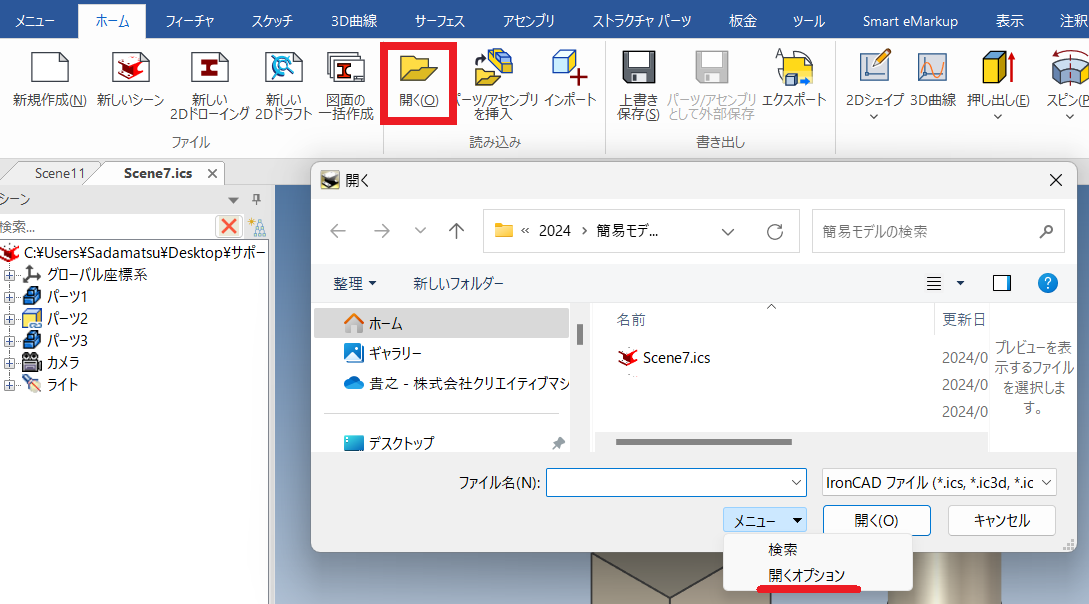The height and width of the screenshot is (604, 1089).
Task: Click the file list horizontal scrollbar
Action: (x=704, y=442)
